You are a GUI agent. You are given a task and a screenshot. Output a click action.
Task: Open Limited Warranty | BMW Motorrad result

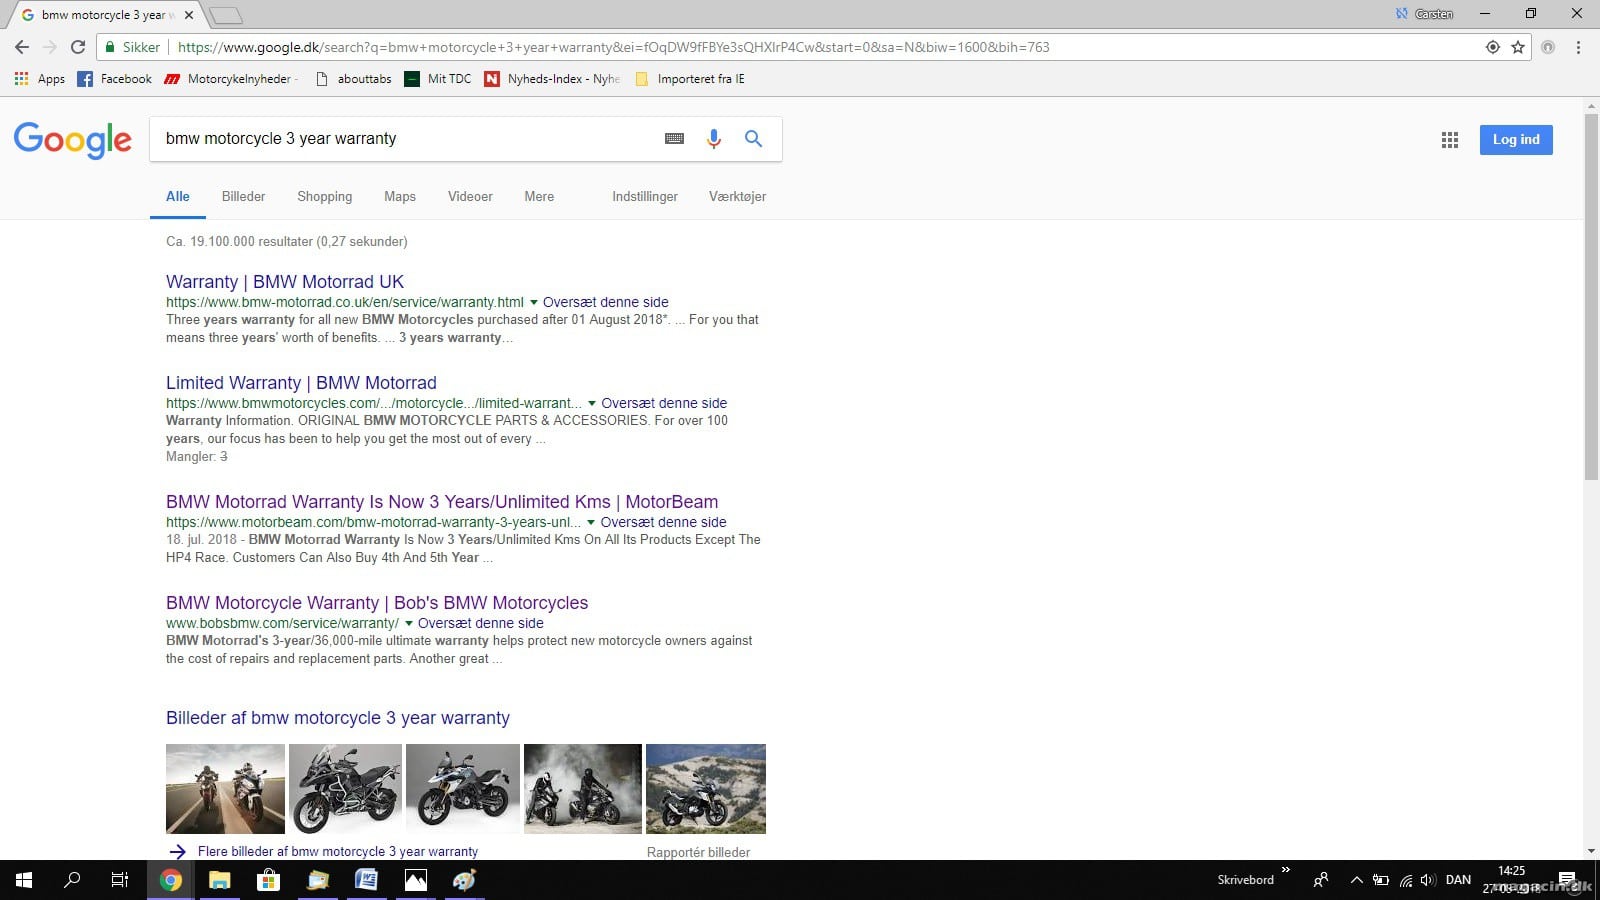click(301, 383)
